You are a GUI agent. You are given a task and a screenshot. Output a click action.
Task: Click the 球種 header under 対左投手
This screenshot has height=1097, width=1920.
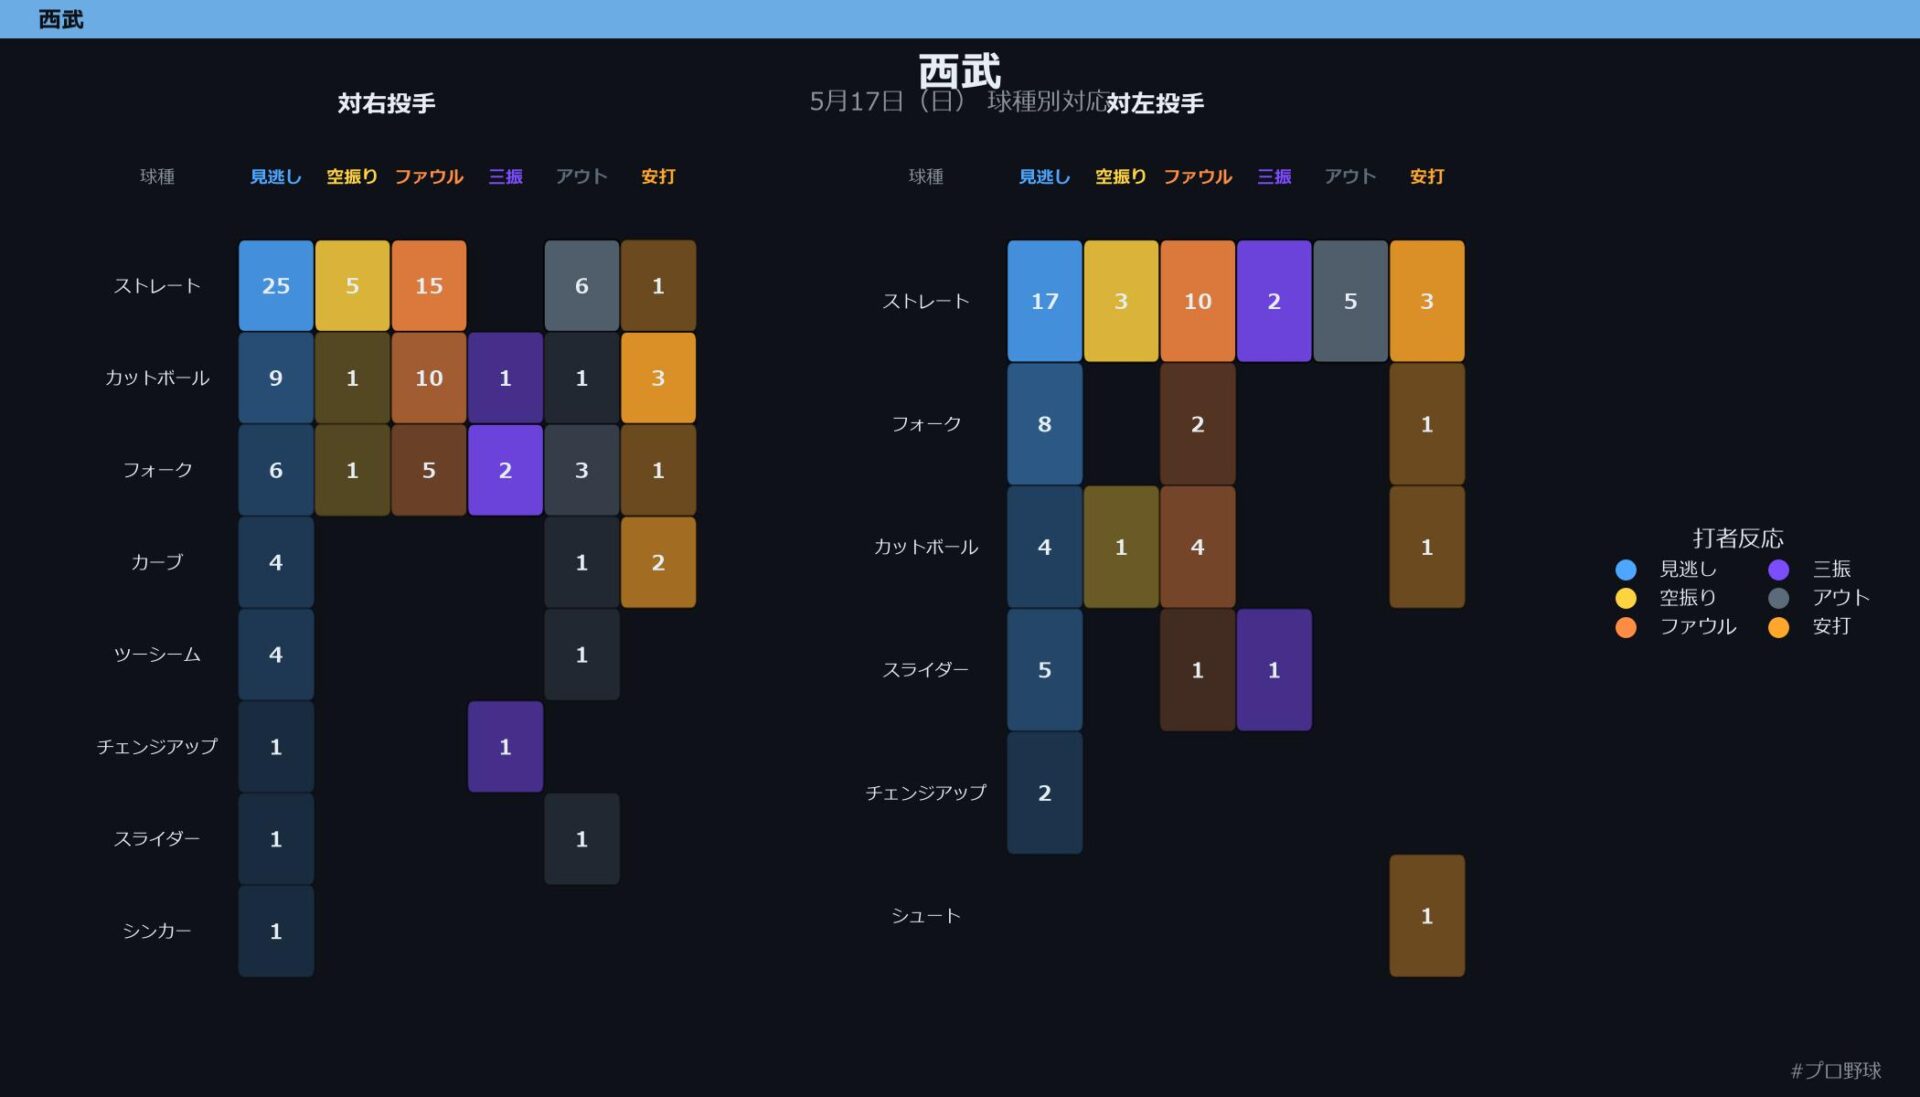(x=926, y=177)
